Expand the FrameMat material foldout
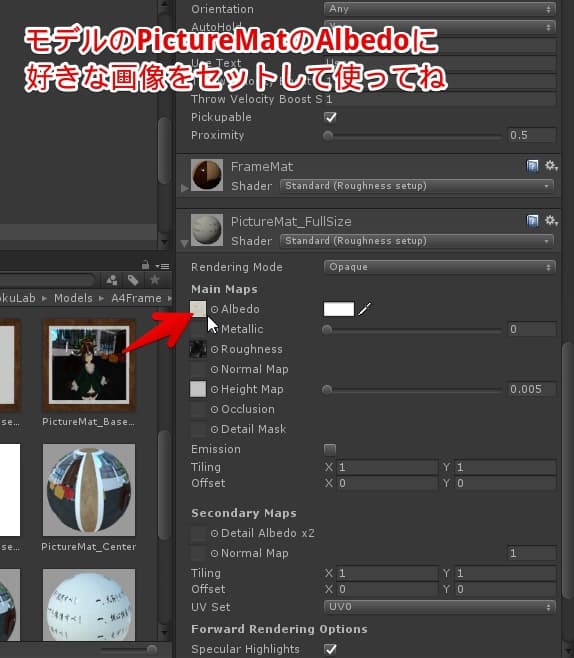This screenshot has width=574, height=658. (x=184, y=188)
